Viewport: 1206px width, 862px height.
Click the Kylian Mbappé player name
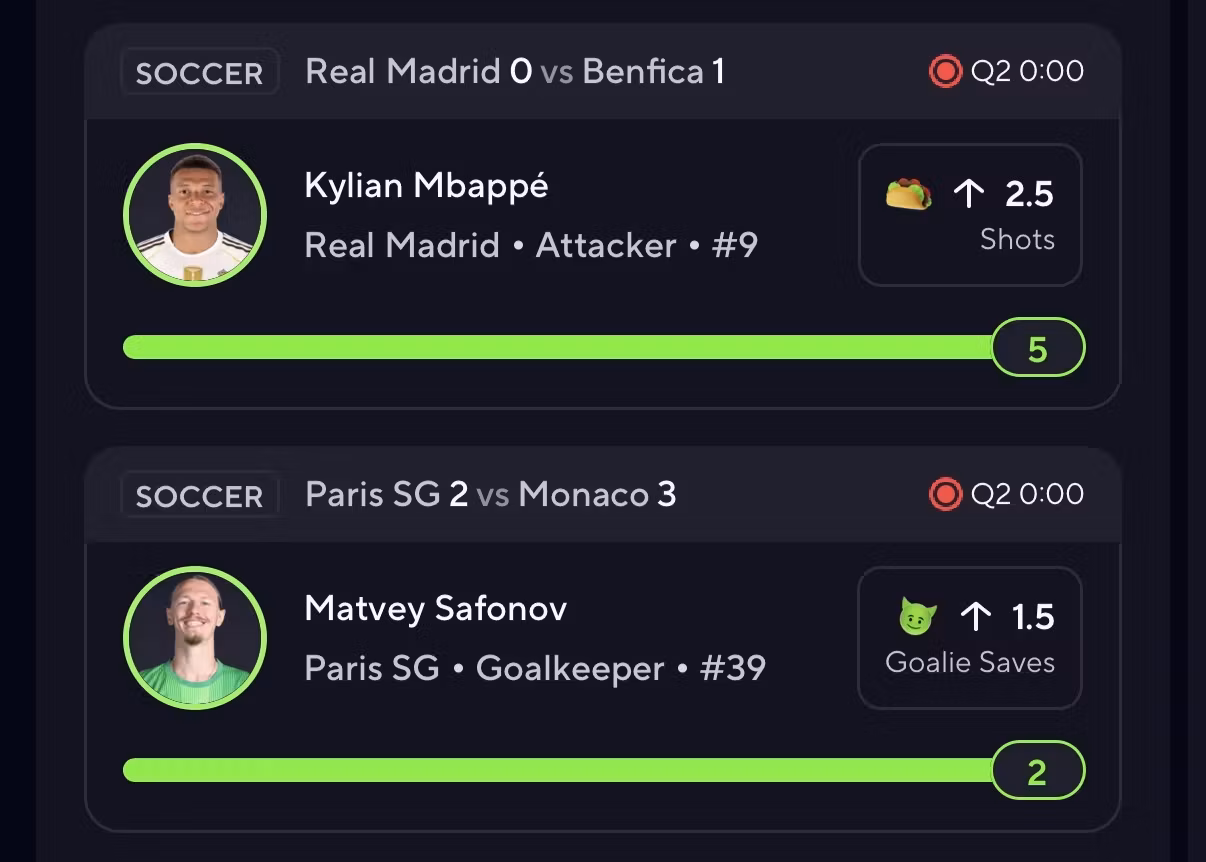426,186
